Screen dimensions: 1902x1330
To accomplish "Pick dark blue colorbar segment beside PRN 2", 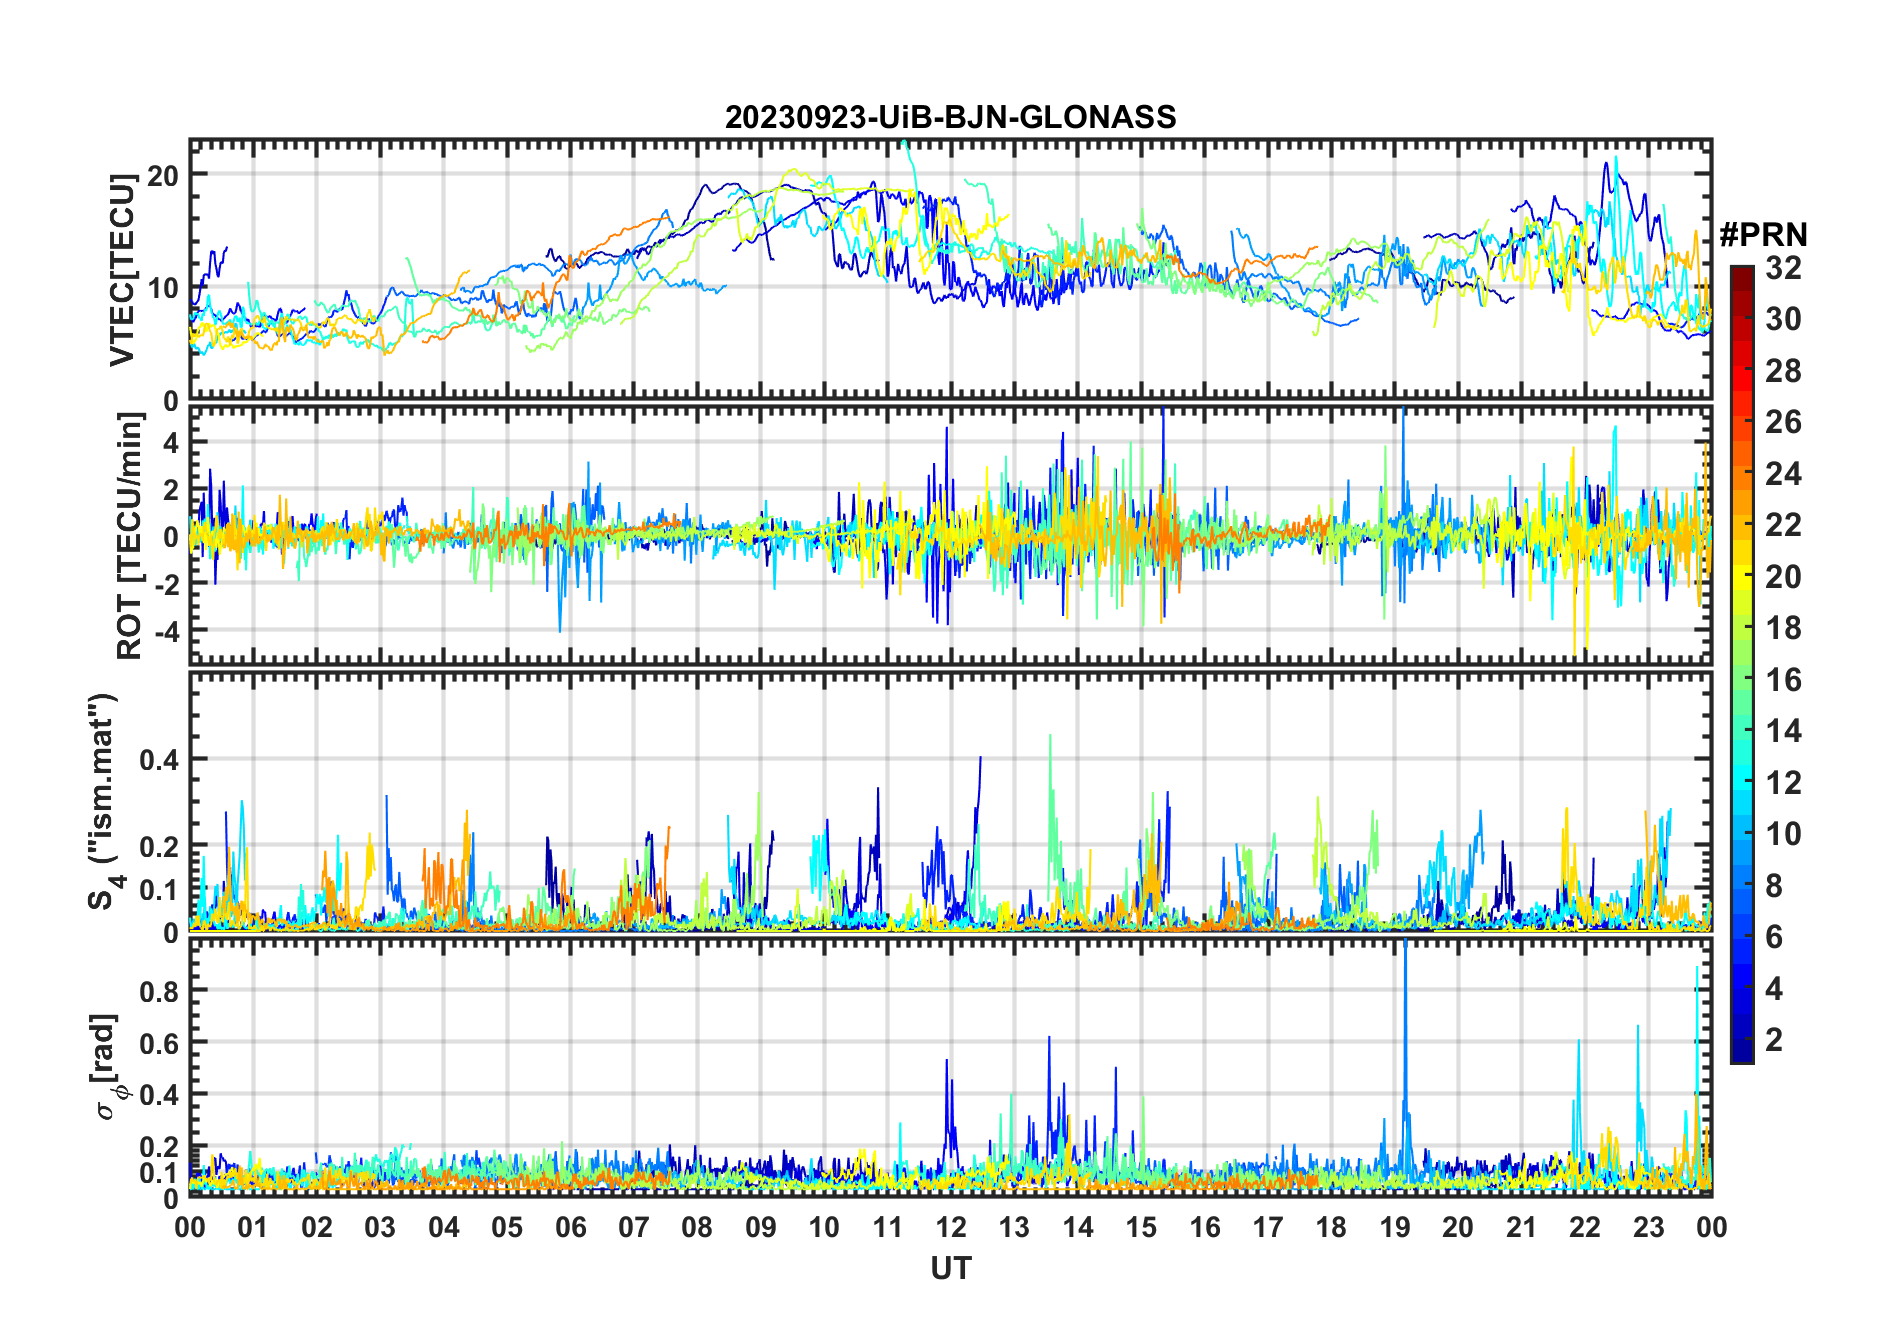I will point(1742,1040).
